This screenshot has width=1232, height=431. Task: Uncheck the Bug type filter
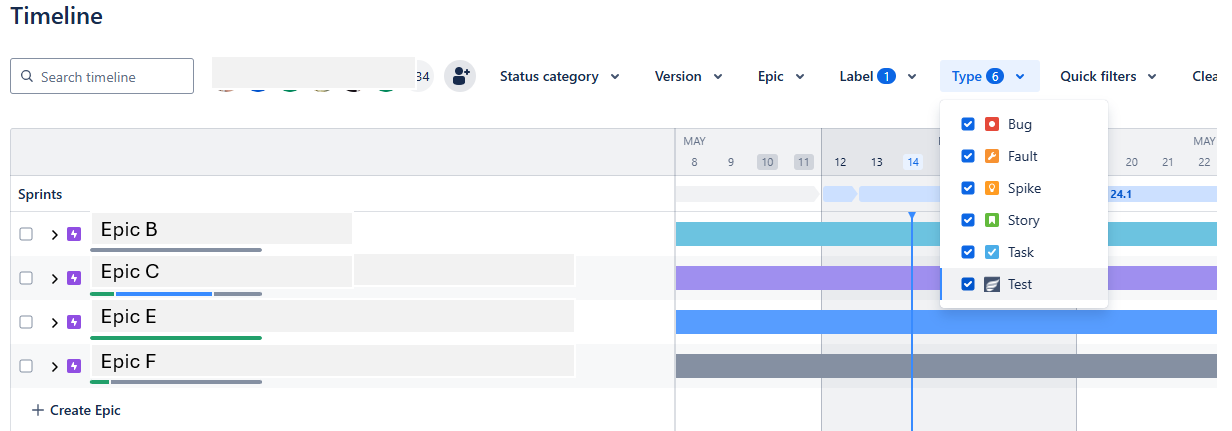click(x=968, y=124)
